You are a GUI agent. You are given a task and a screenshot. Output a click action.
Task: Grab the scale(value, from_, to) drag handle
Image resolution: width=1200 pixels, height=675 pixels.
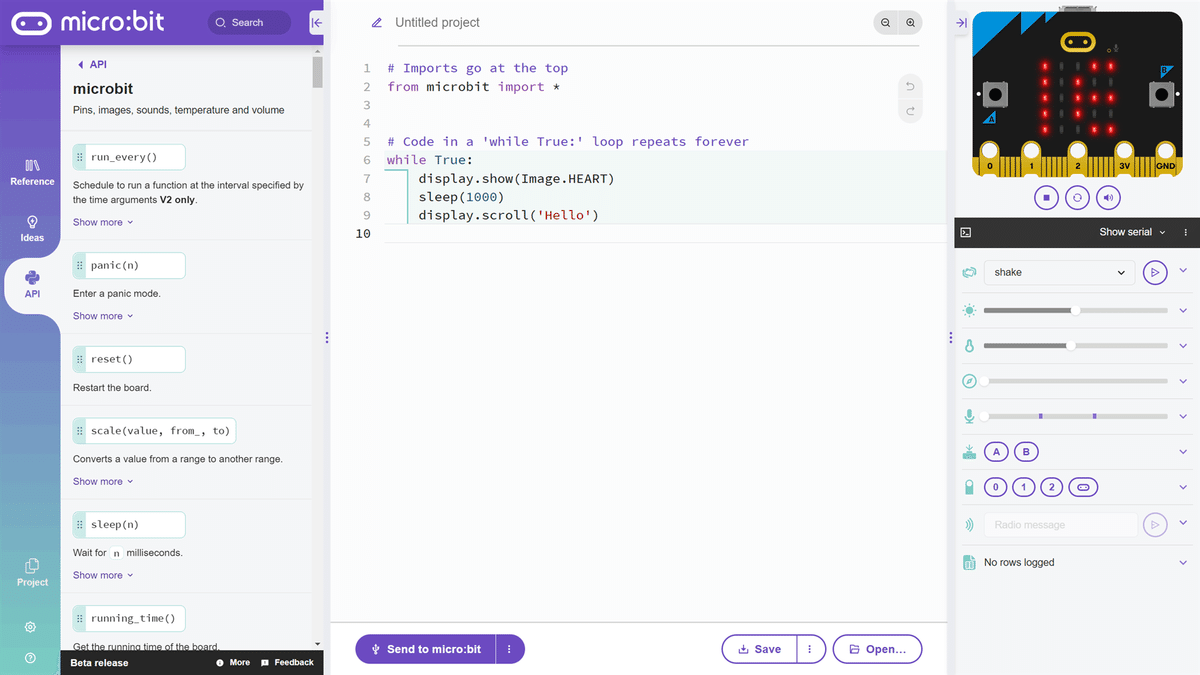80,431
